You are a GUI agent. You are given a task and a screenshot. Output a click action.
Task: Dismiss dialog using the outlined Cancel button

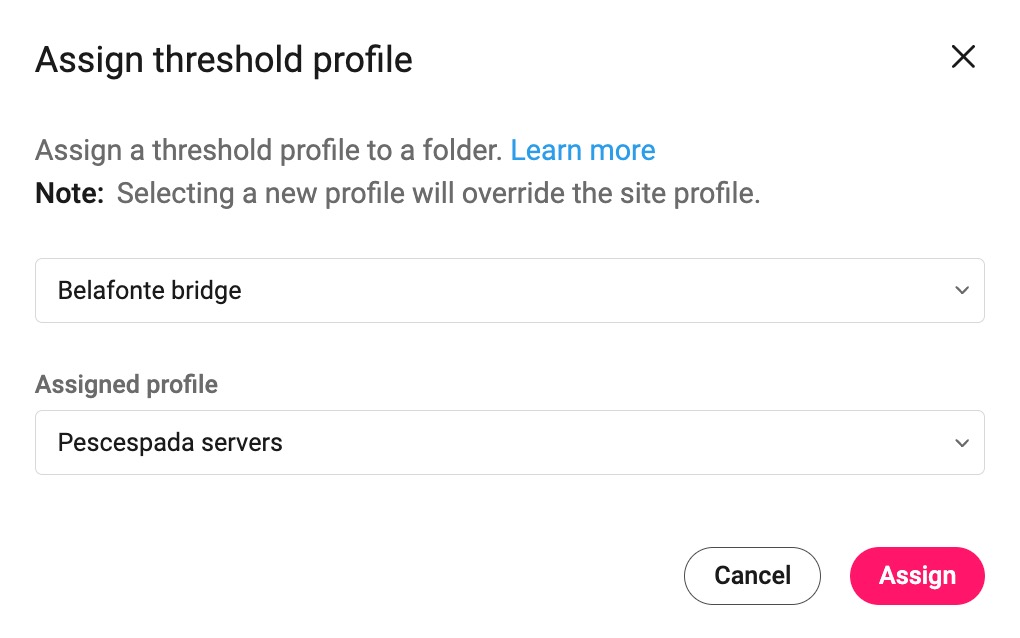tap(752, 576)
